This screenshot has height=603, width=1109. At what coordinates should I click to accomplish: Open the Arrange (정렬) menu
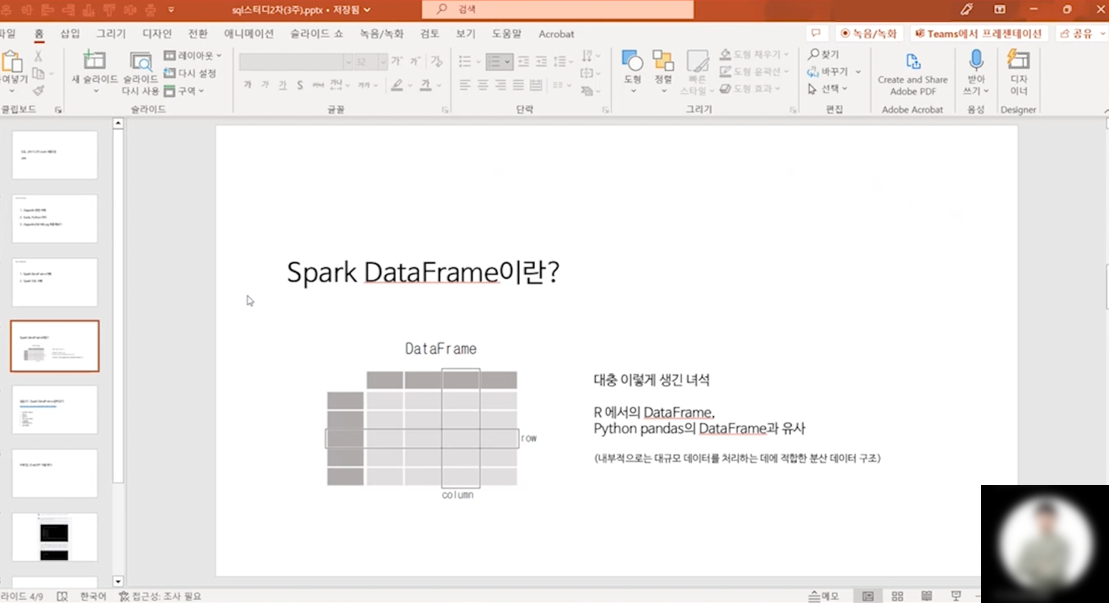(x=663, y=72)
